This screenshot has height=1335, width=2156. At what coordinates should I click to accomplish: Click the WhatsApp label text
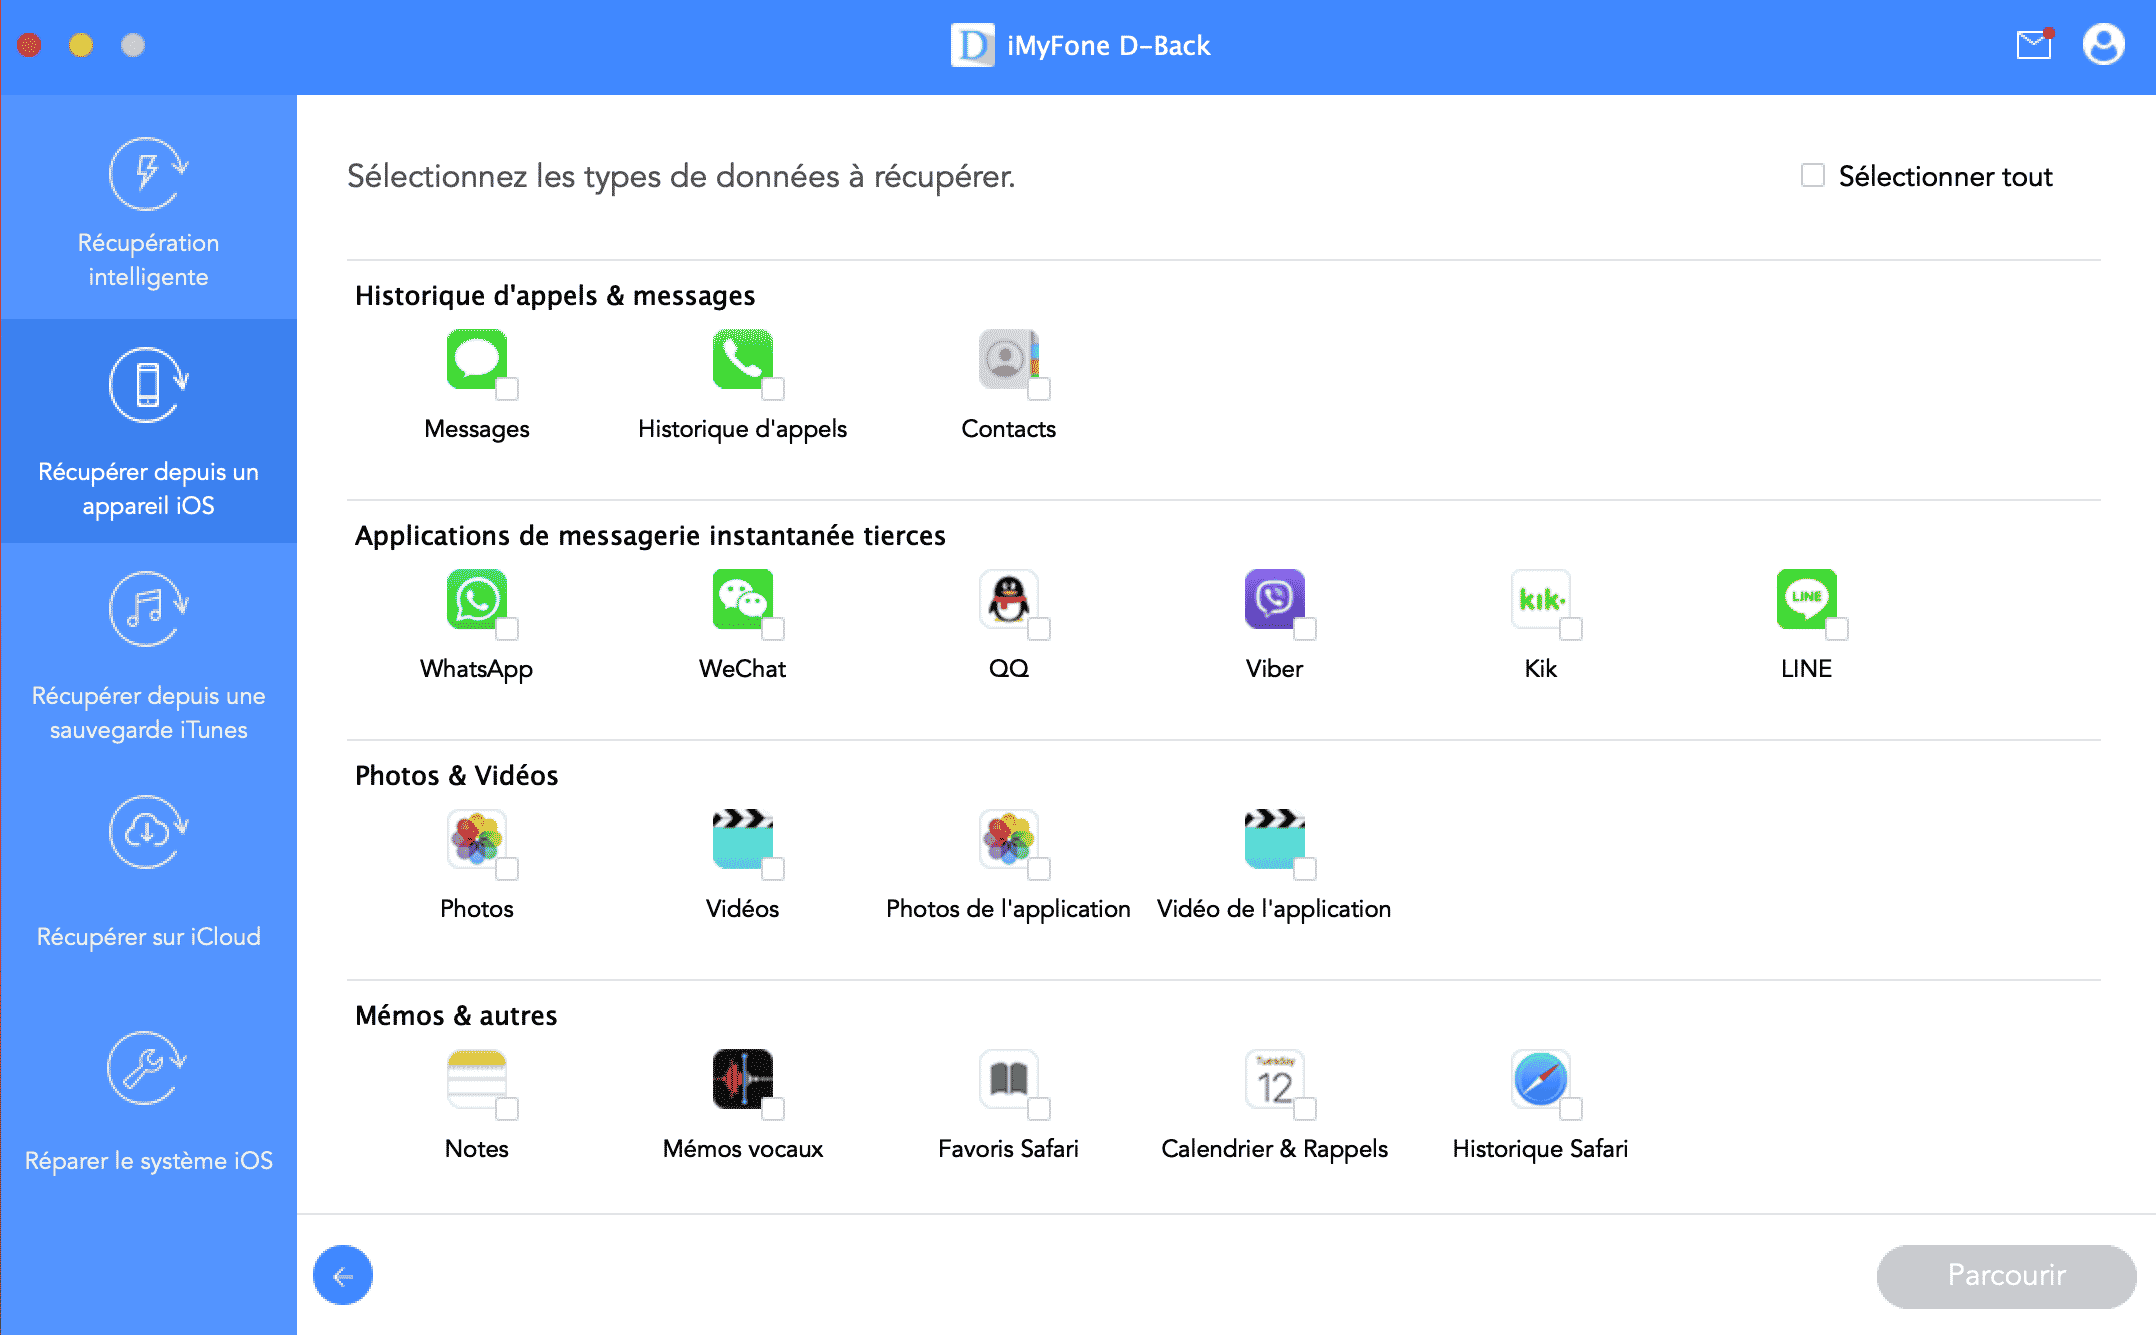pos(476,669)
